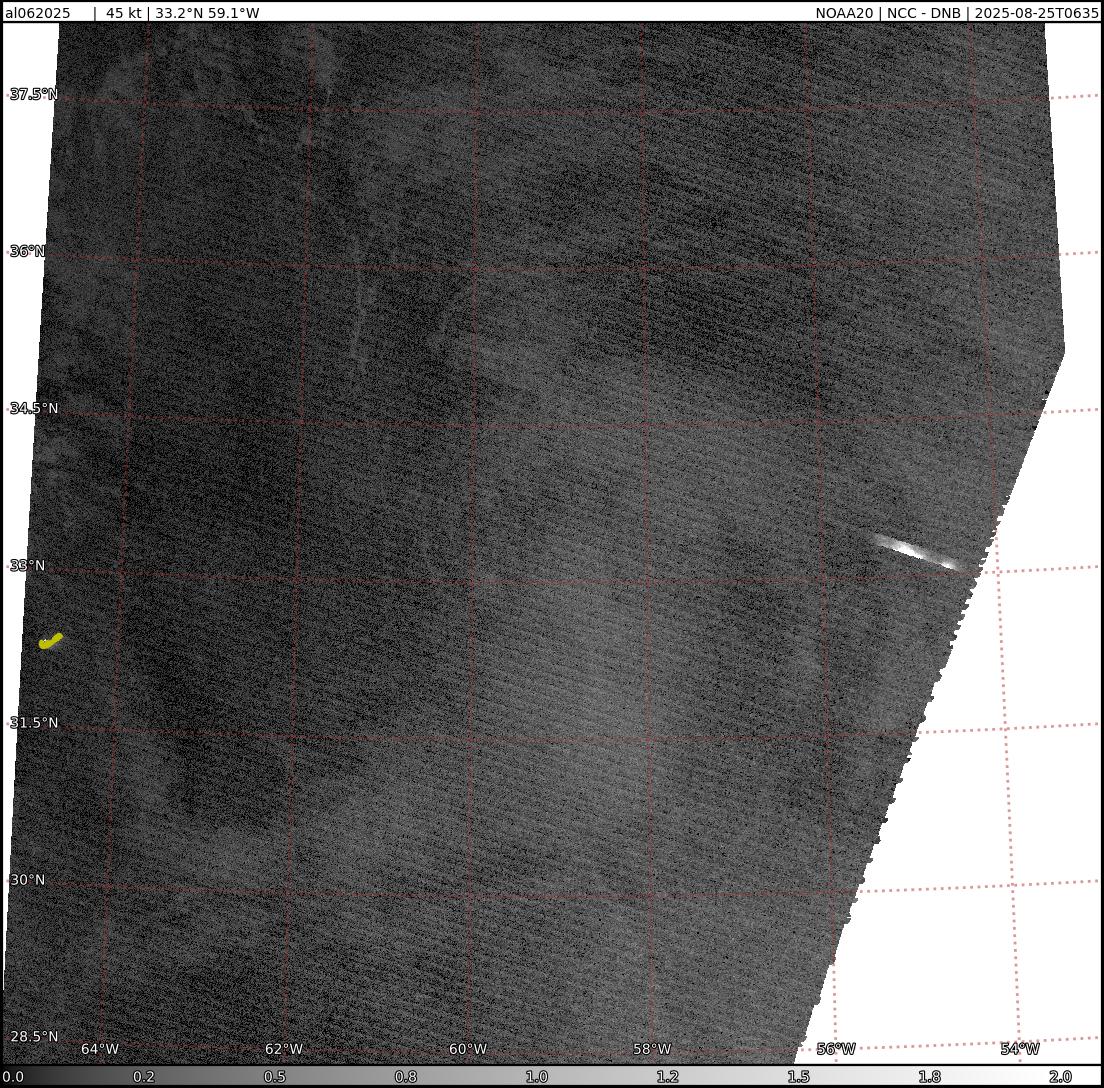Click the 37.5°N latitude label
The image size is (1104, 1088).
tap(34, 95)
